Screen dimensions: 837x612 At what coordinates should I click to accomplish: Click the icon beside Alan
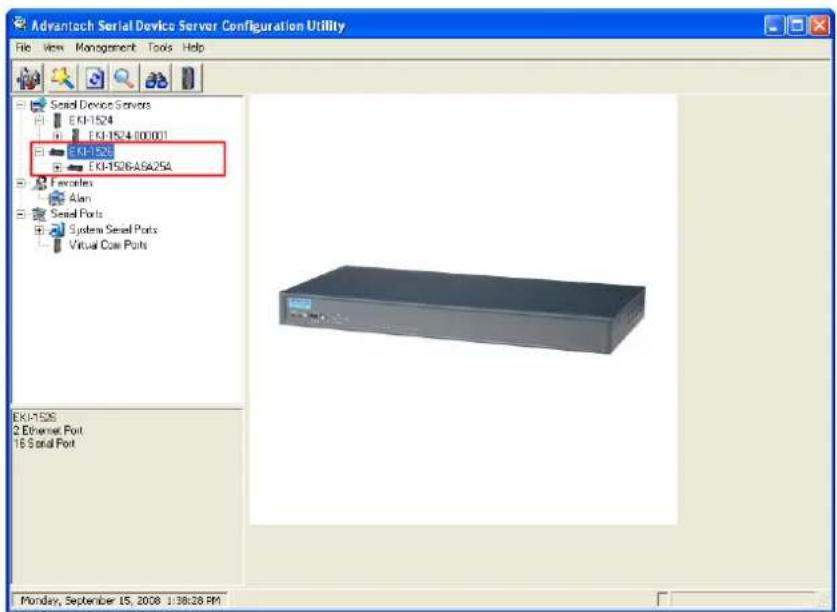click(x=57, y=199)
